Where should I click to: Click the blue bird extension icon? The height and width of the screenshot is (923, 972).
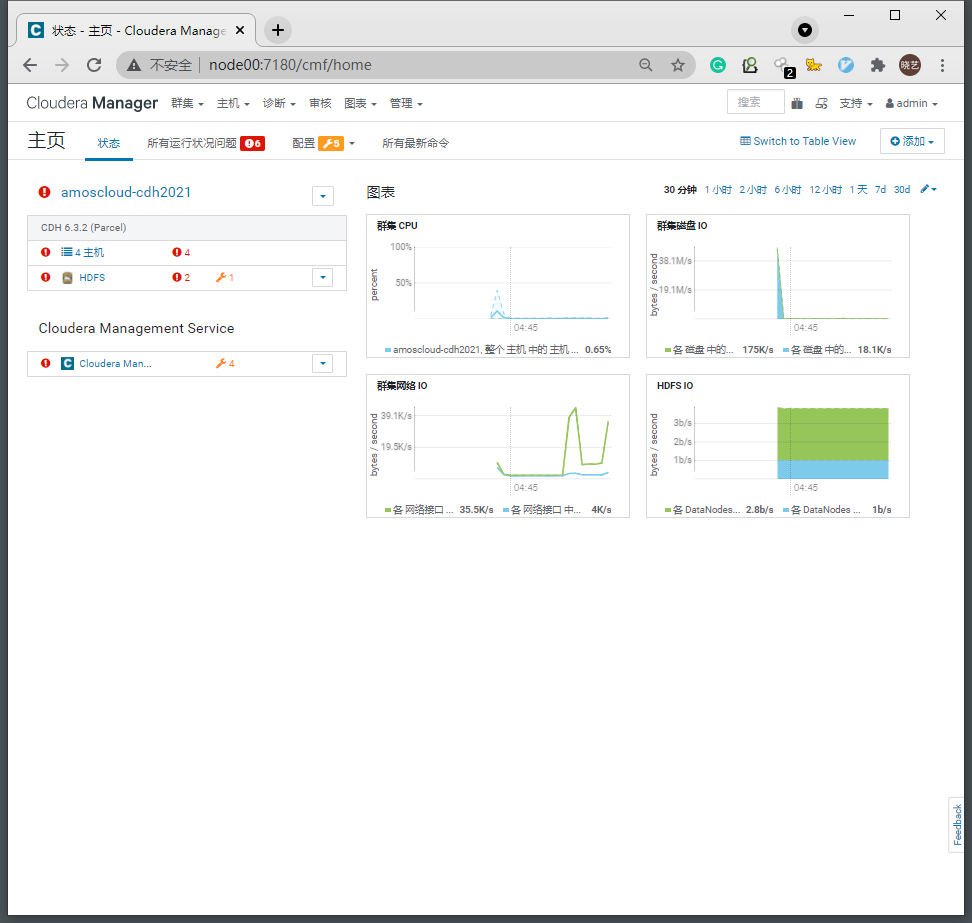tap(846, 65)
